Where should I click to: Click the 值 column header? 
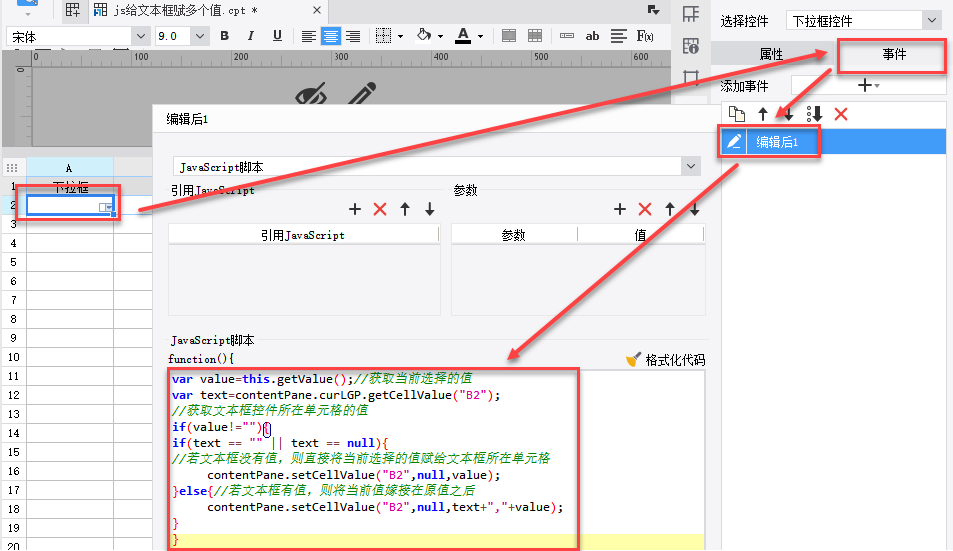click(x=640, y=234)
